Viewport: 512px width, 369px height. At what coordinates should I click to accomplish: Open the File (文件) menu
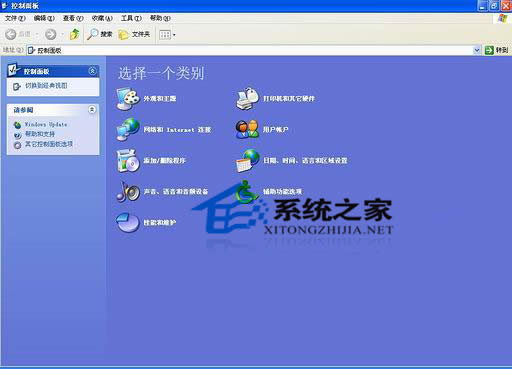tap(15, 18)
